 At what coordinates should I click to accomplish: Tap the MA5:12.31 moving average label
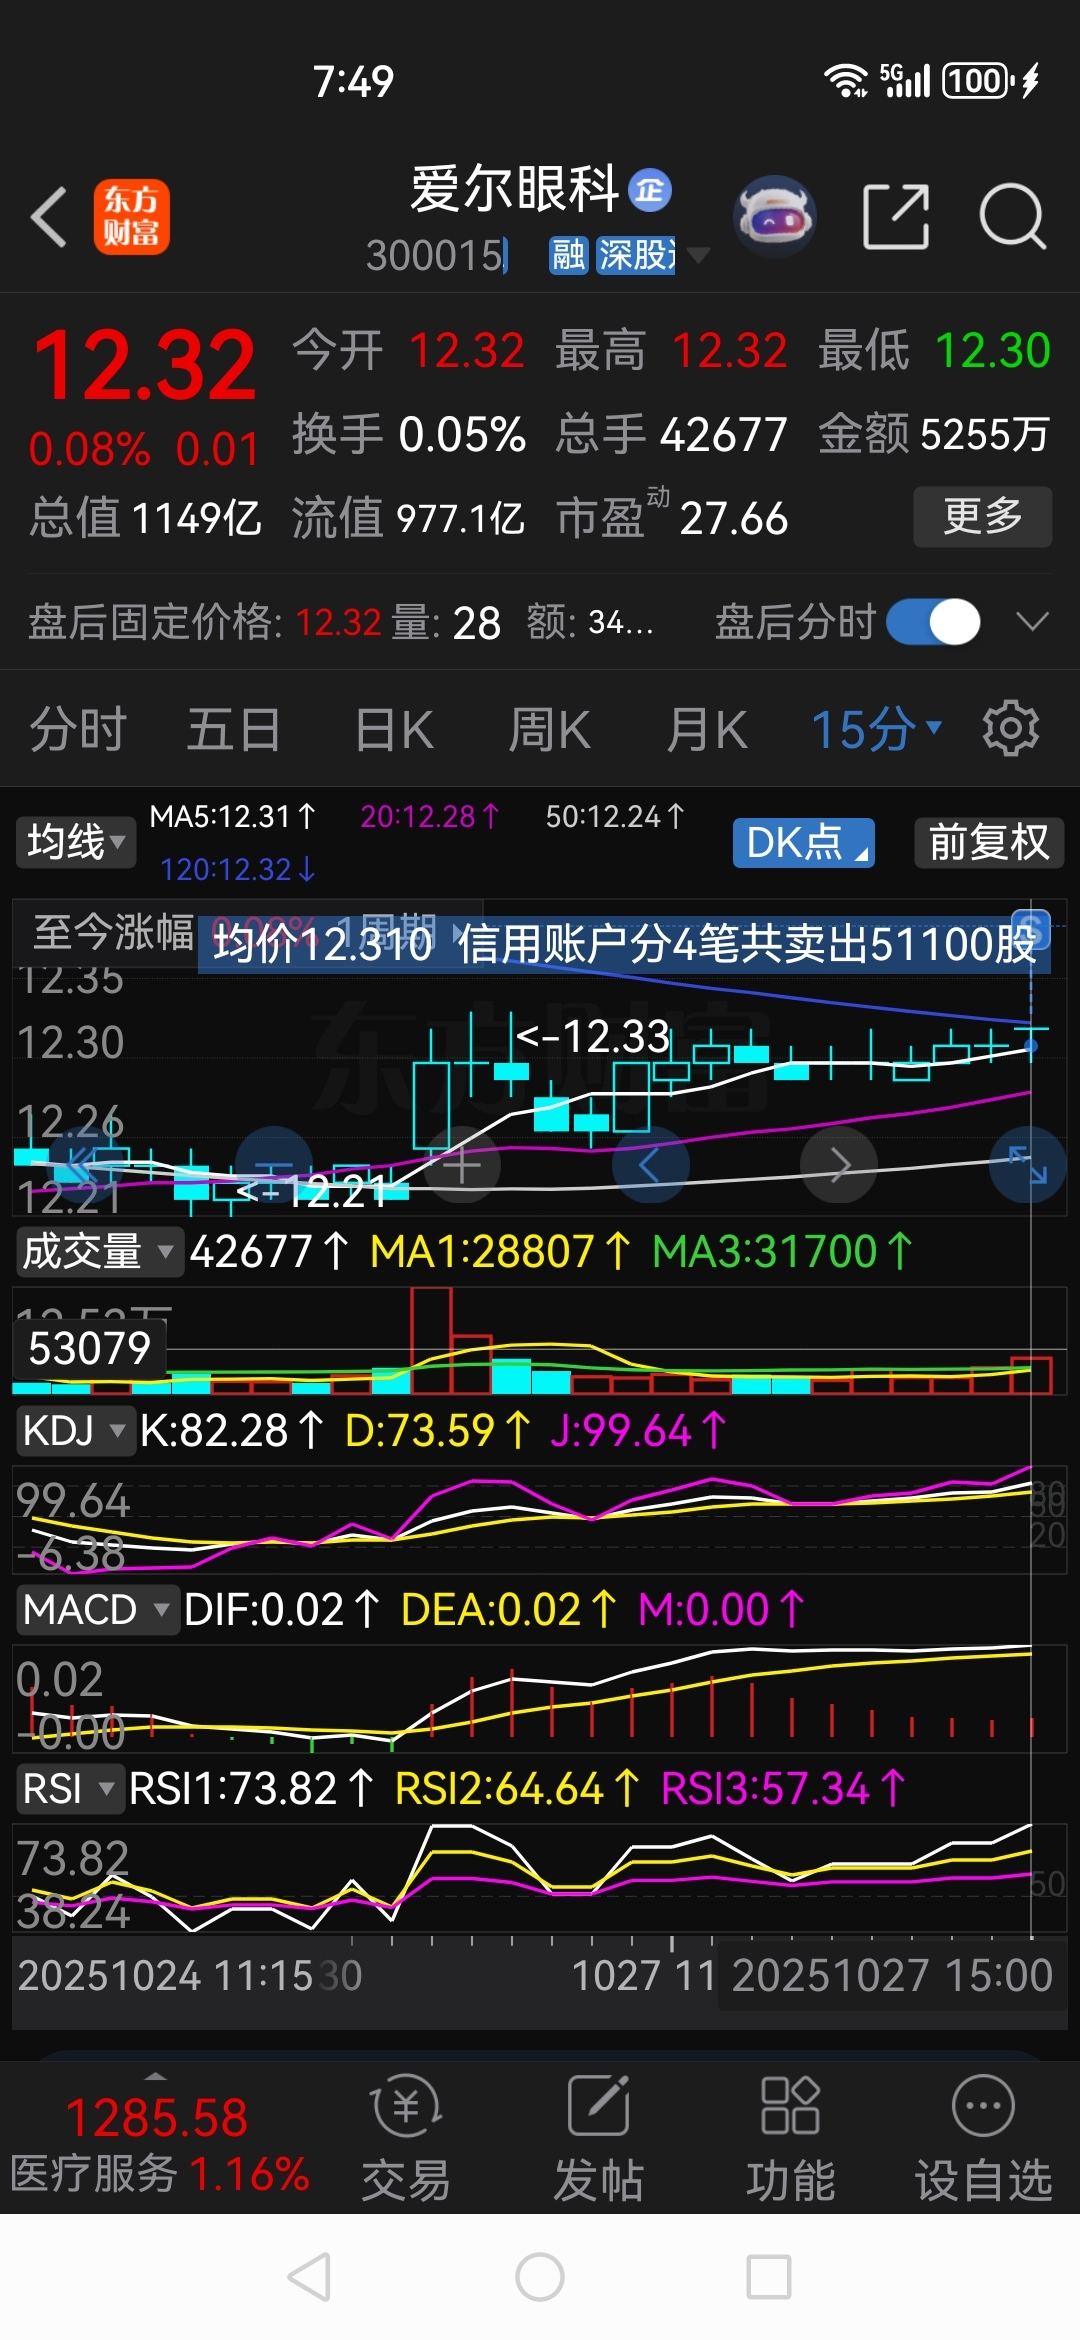[x=233, y=816]
